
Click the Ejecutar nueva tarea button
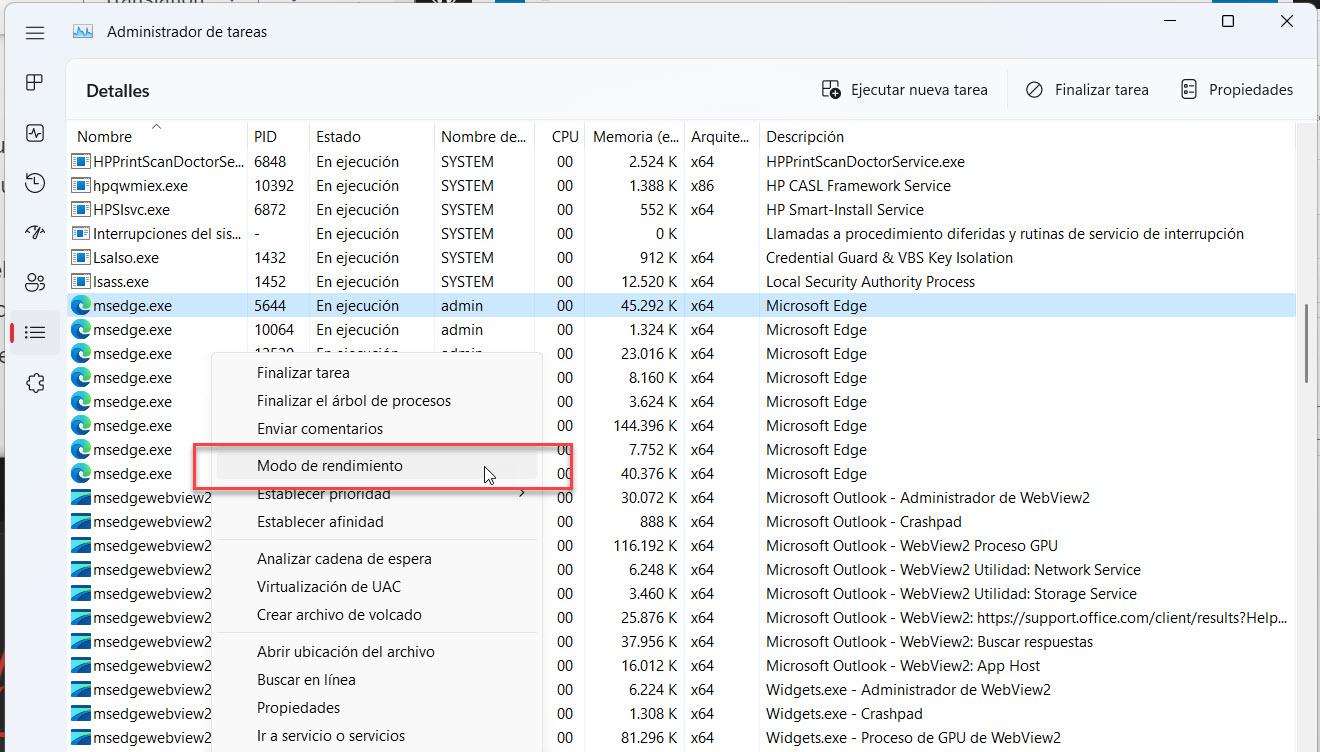coord(904,90)
